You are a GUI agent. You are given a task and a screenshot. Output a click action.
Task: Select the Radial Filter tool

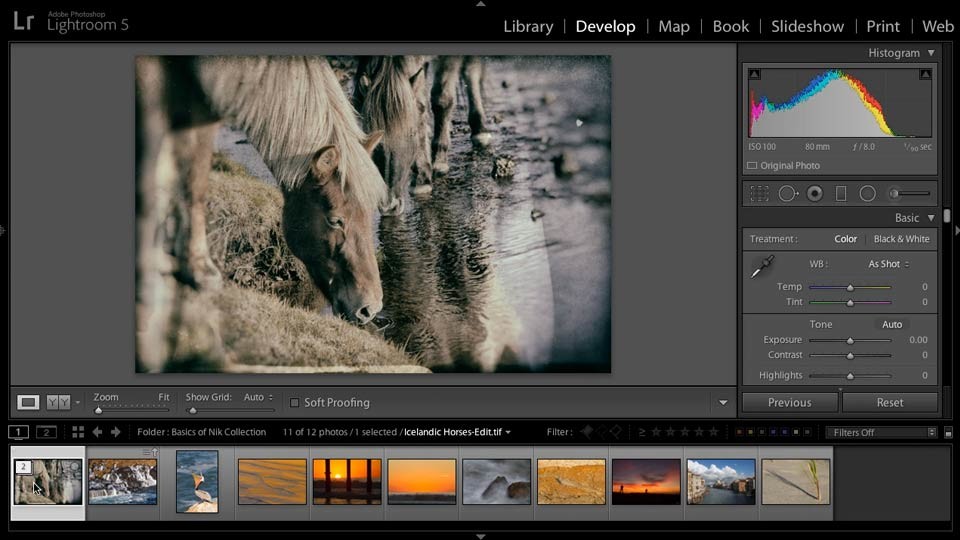pos(868,193)
